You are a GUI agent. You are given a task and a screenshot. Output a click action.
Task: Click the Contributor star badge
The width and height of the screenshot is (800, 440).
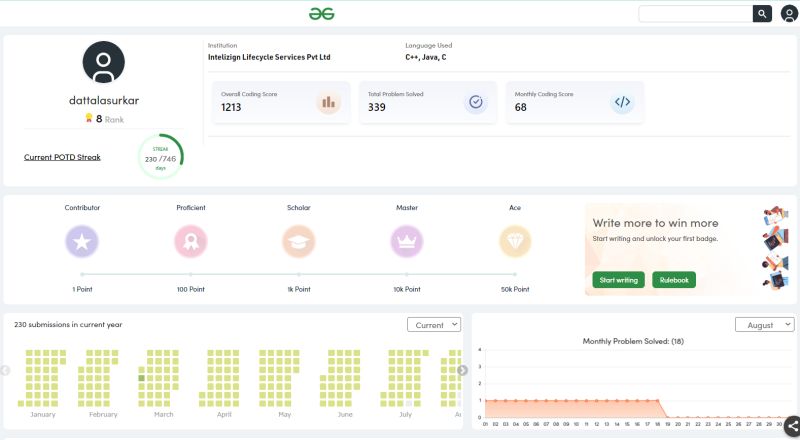pyautogui.click(x=82, y=241)
